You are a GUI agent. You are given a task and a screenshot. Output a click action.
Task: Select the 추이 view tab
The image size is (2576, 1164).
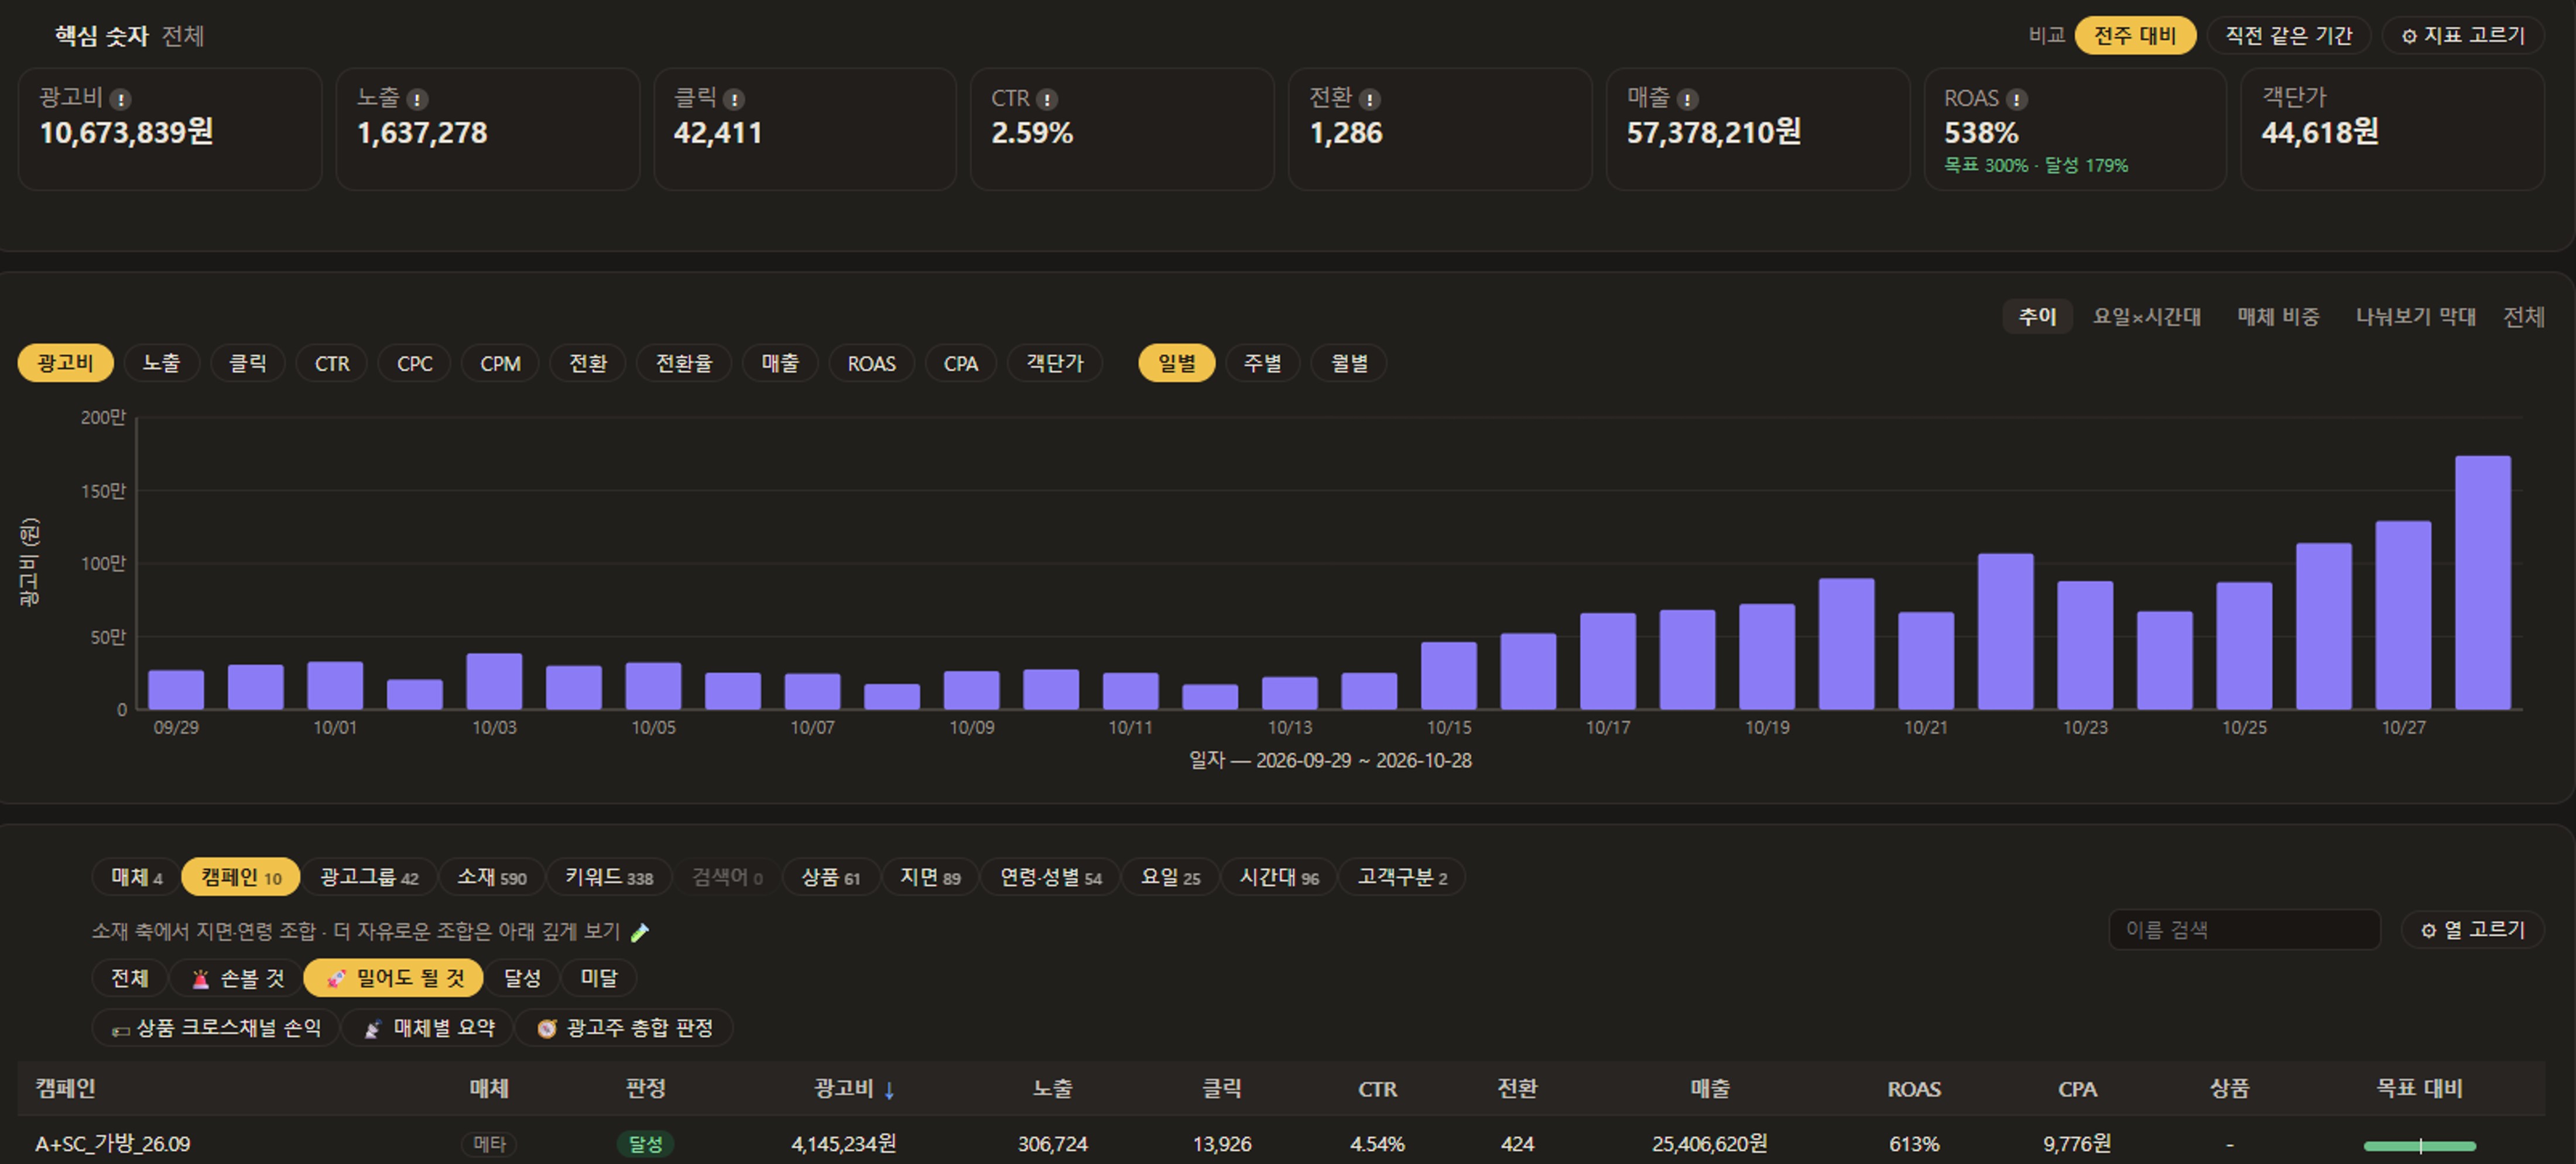coord(2037,317)
